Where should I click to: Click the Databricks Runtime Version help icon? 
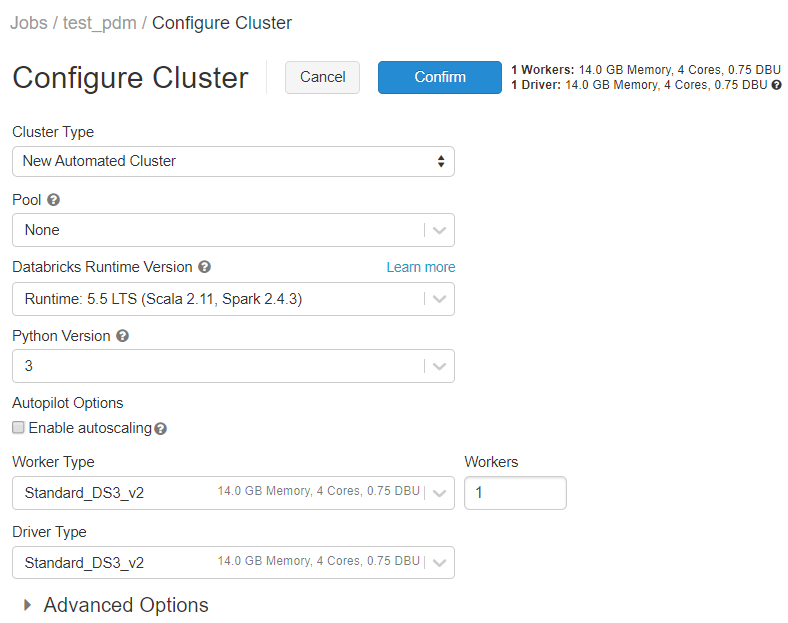tap(204, 267)
